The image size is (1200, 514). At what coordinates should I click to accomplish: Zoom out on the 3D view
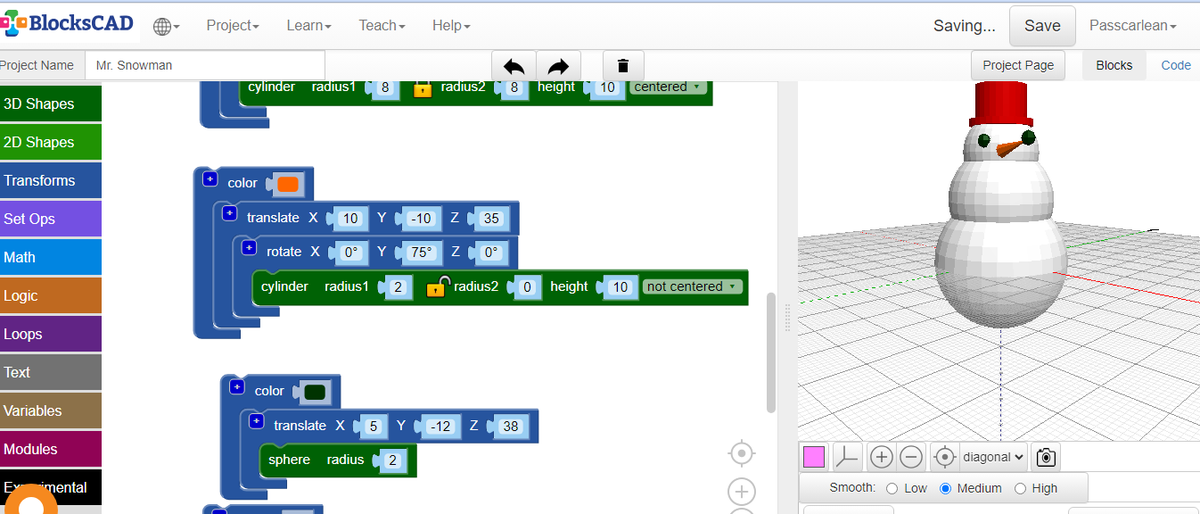click(911, 457)
